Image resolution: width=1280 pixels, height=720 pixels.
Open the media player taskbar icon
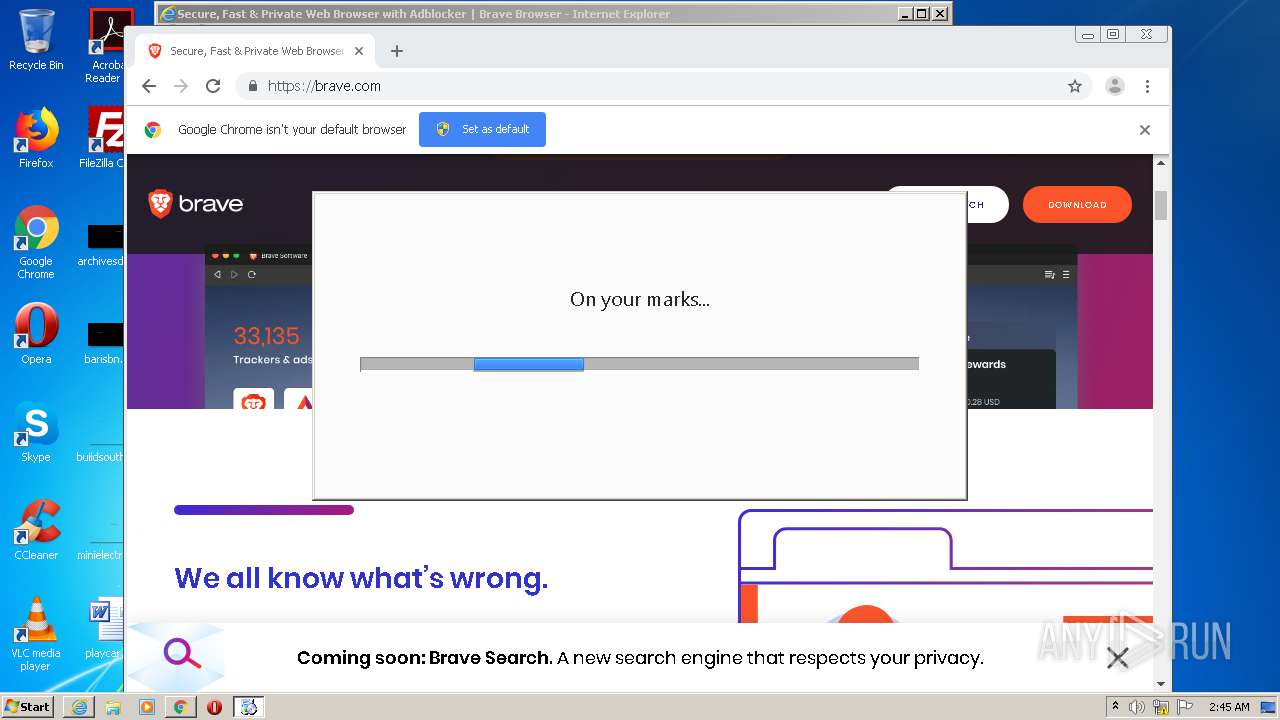coord(147,707)
